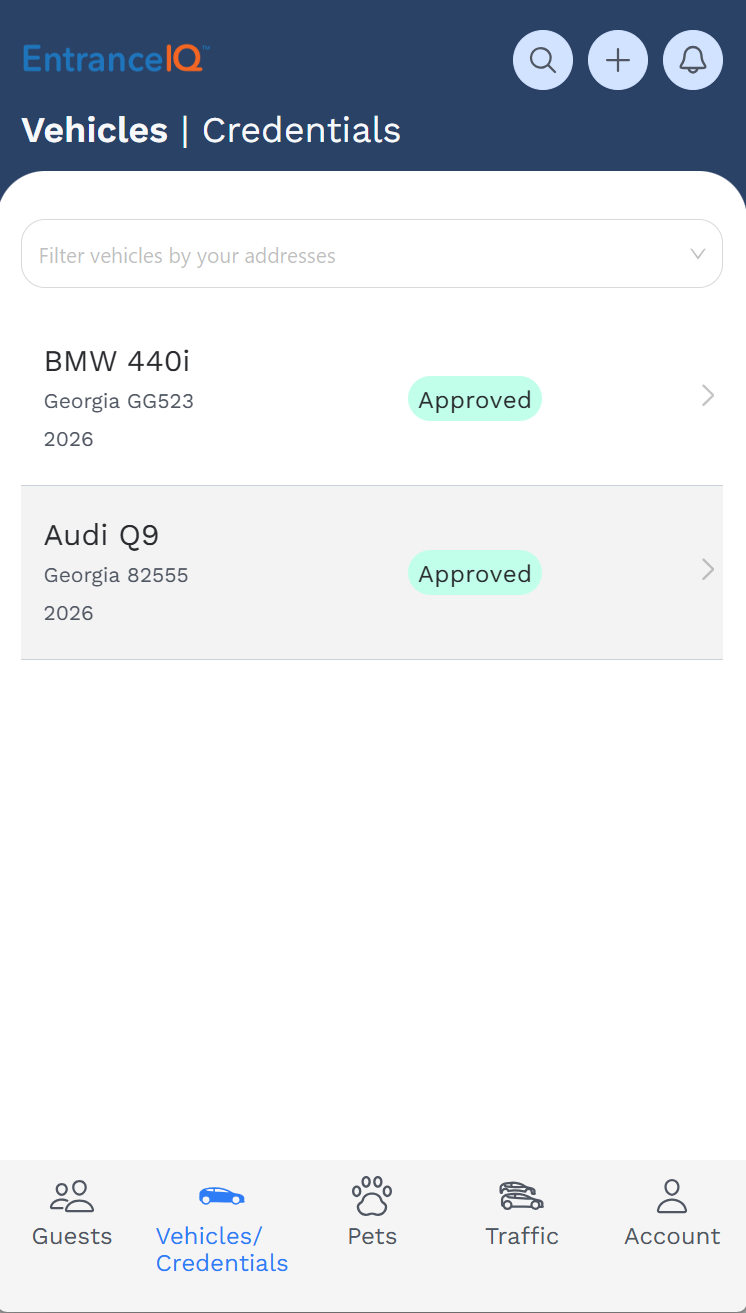Expand the address filter dropdown arrow

[698, 254]
